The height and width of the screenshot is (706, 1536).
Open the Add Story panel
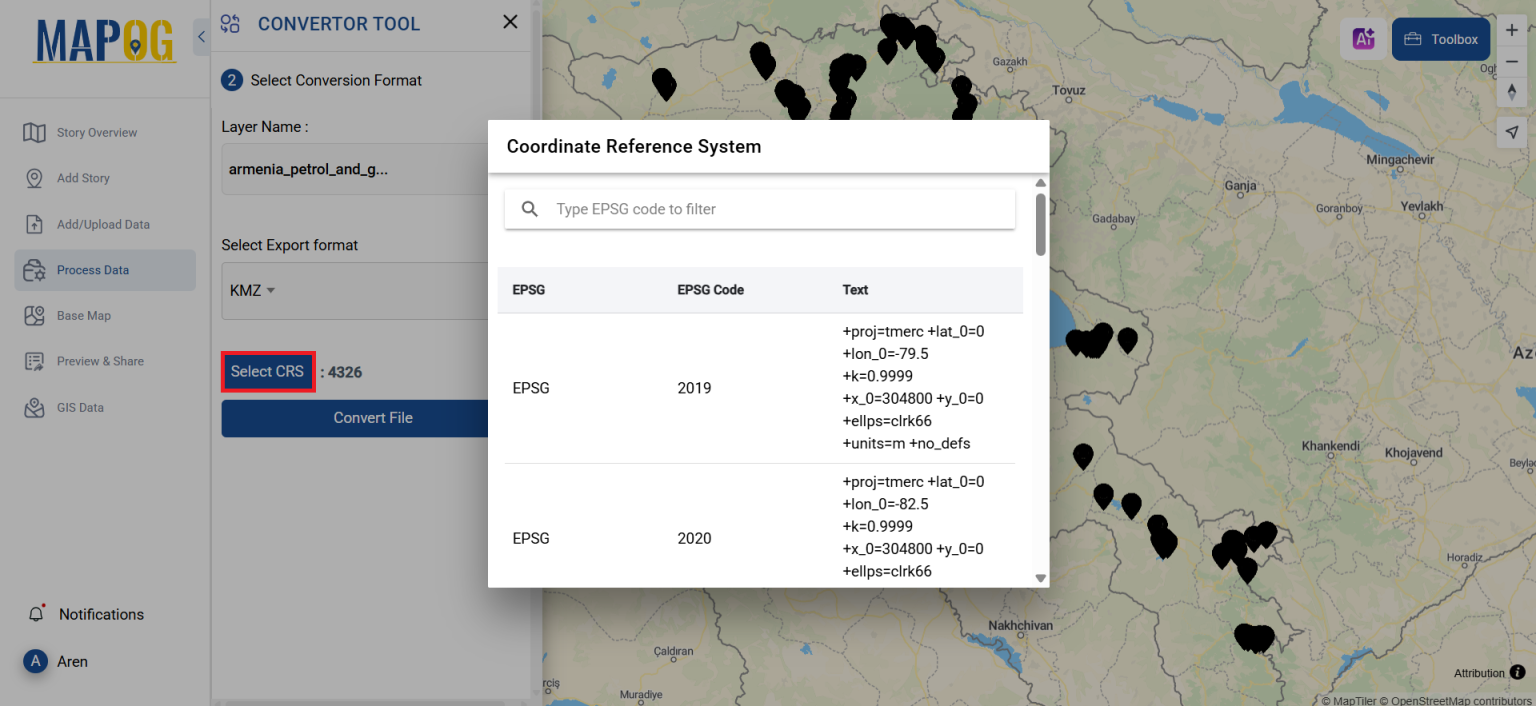click(x=35, y=178)
